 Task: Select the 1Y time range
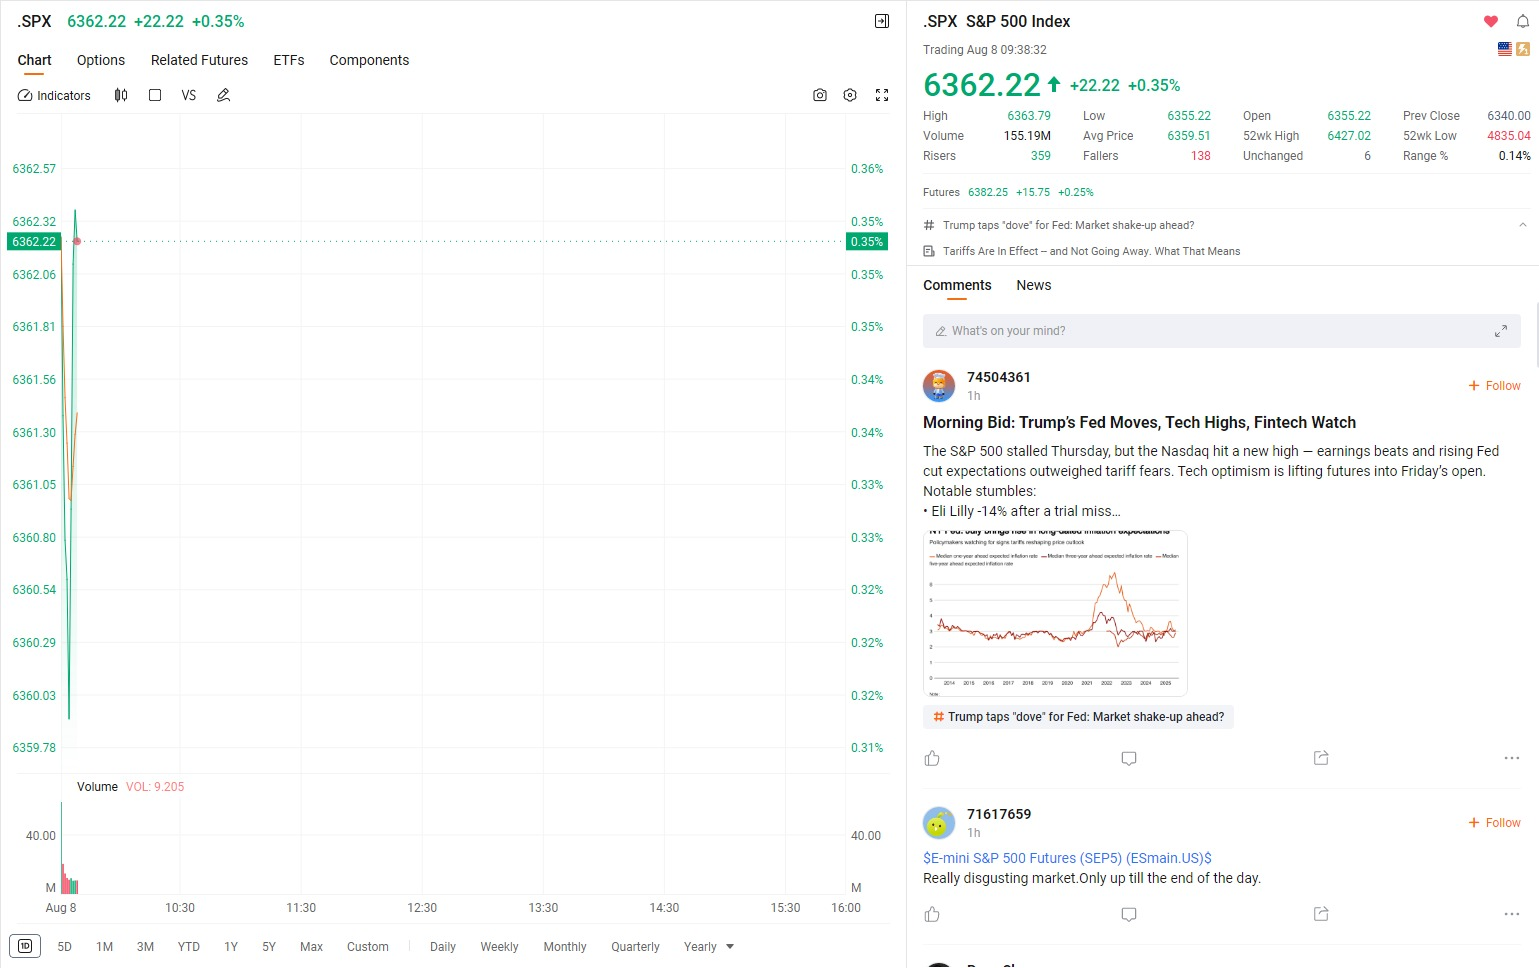[x=231, y=947]
